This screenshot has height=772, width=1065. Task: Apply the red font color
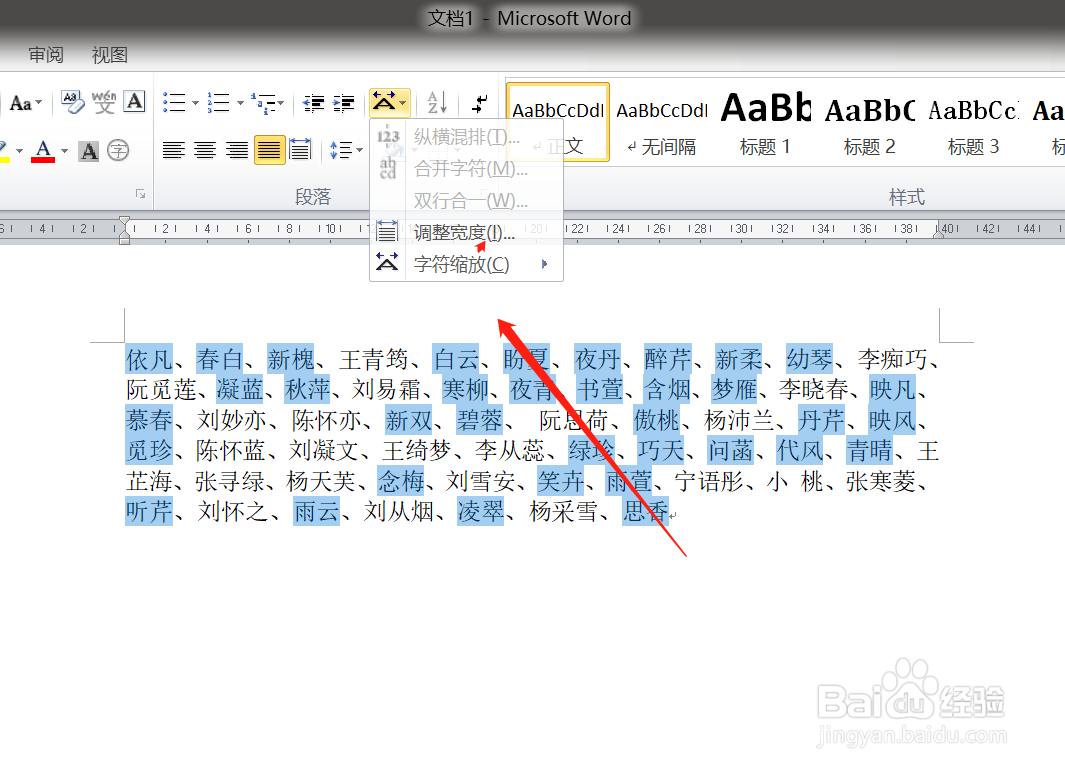[43, 151]
